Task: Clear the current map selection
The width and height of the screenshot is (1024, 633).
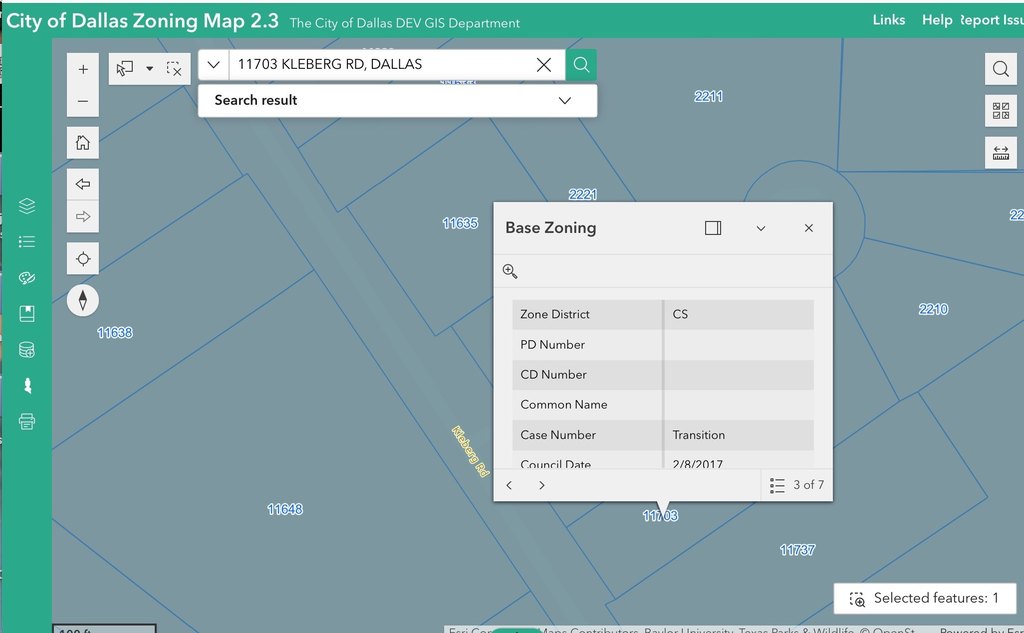Action: (x=174, y=69)
